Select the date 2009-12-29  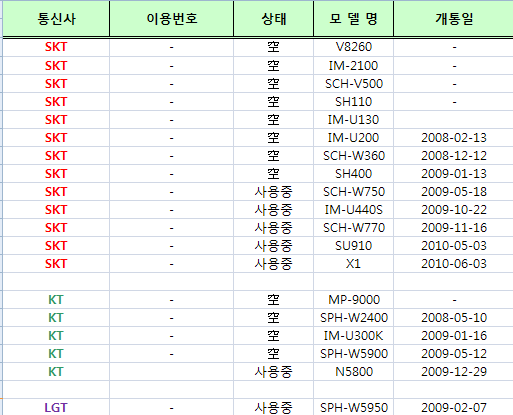(x=454, y=372)
